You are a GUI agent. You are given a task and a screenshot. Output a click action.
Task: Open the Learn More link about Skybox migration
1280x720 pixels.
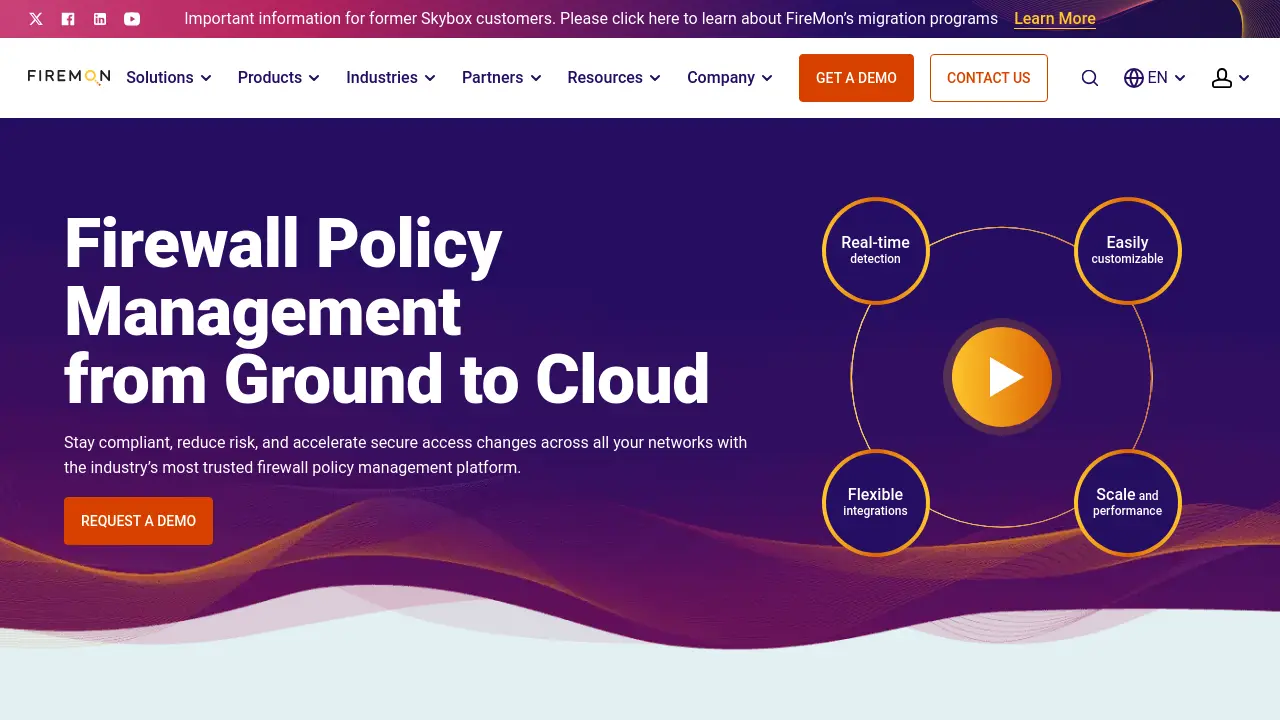(x=1054, y=18)
